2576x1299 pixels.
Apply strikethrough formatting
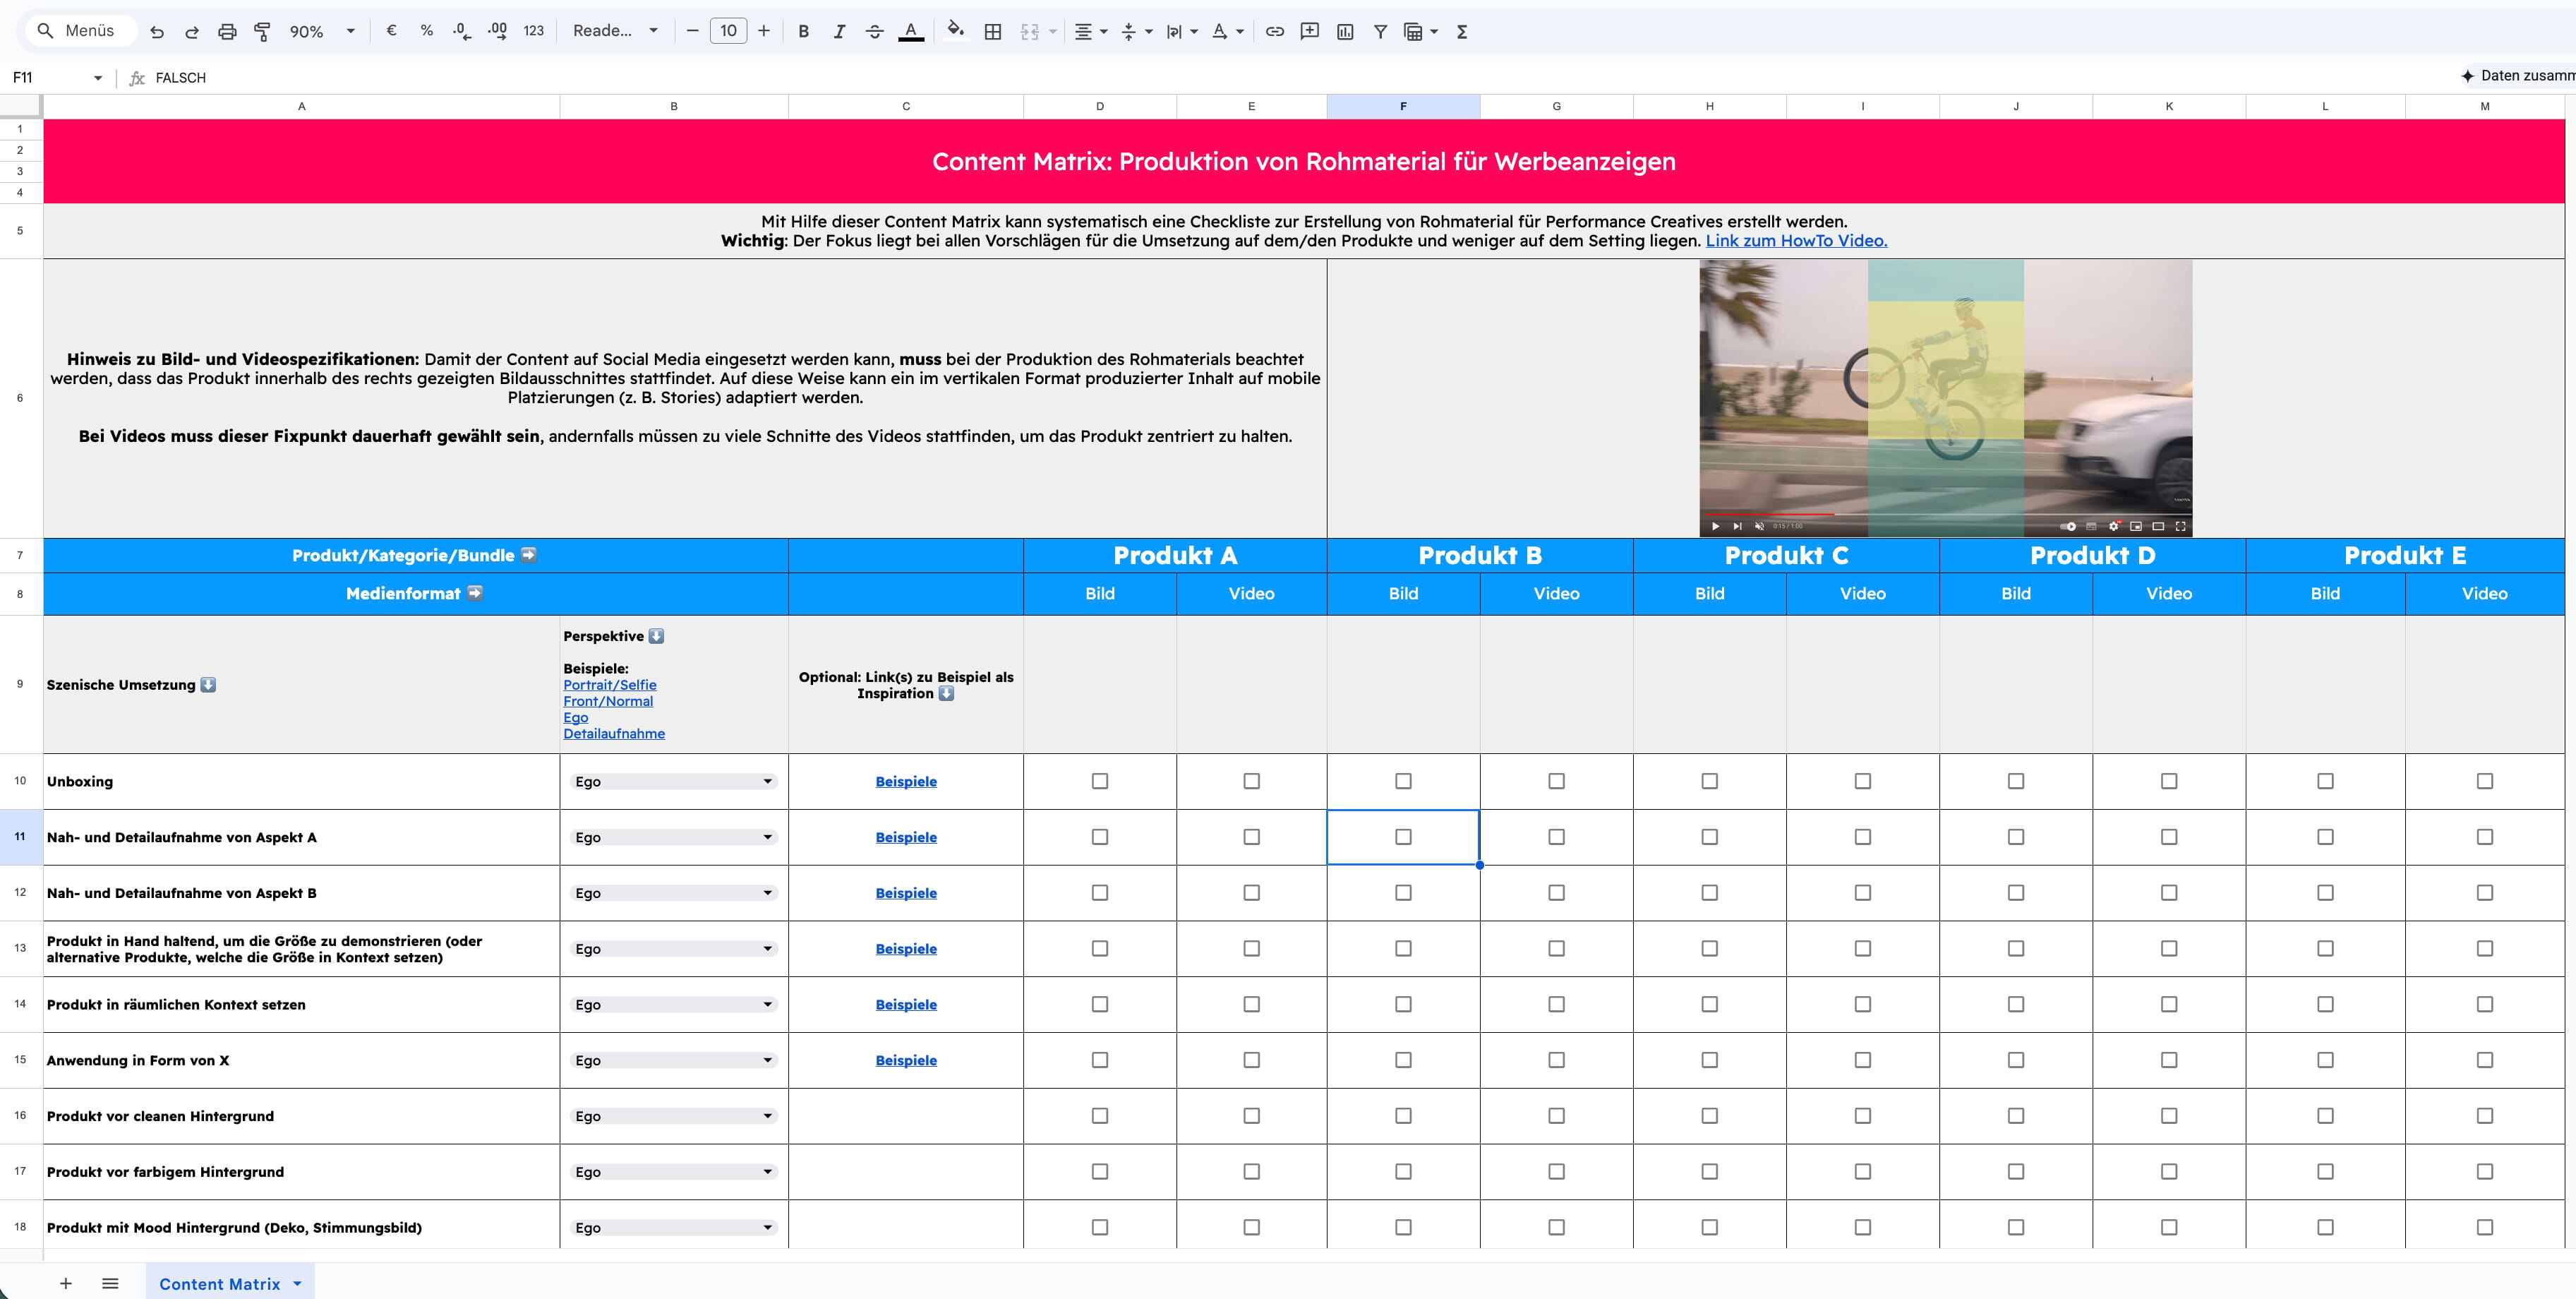pyautogui.click(x=874, y=31)
